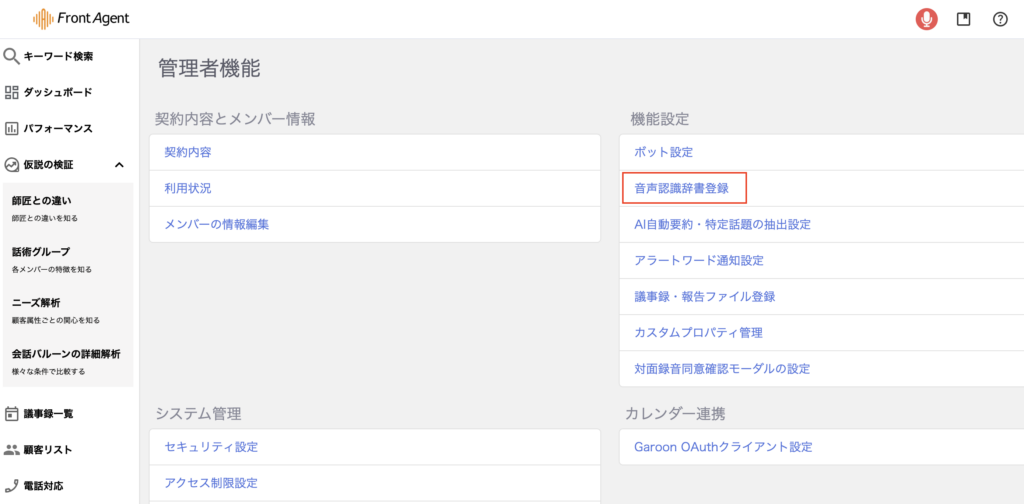This screenshot has height=504, width=1024.
Task: Click the phone icon beside 電話対応
Action: click(12, 486)
